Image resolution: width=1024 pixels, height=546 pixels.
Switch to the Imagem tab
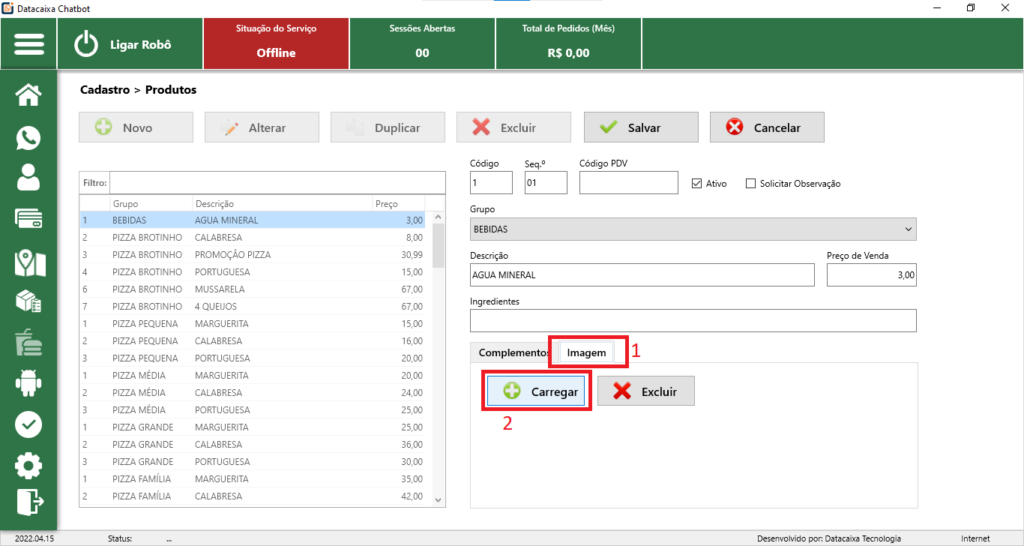(x=586, y=353)
